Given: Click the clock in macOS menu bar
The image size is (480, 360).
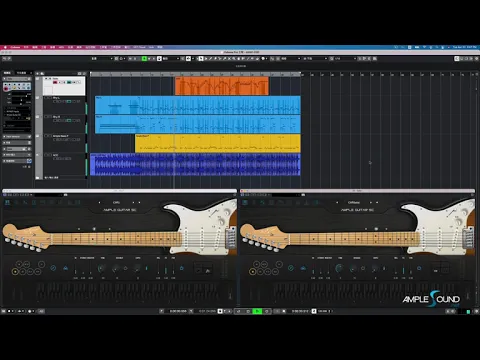Looking at the screenshot, I should (x=465, y=47).
